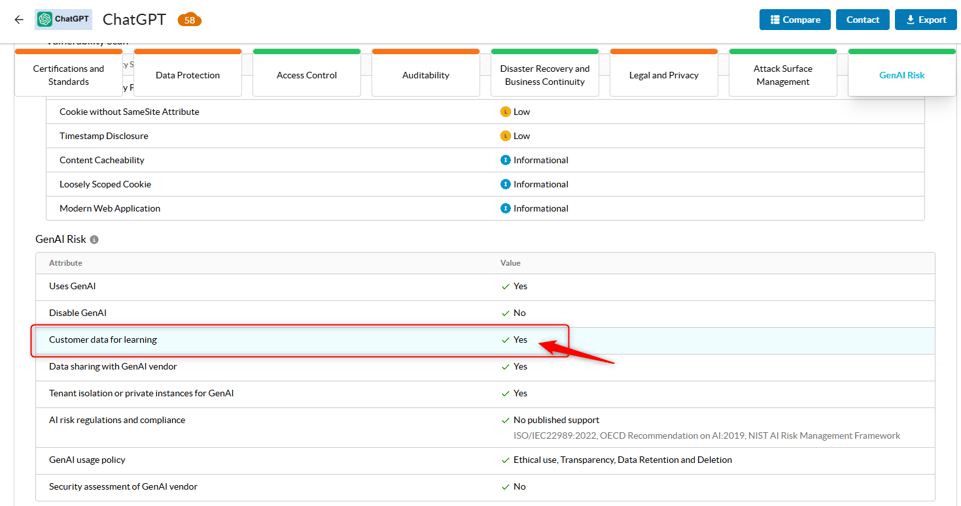
Task: Click the Low severity icon for Timestamp Disclosure
Action: click(505, 136)
